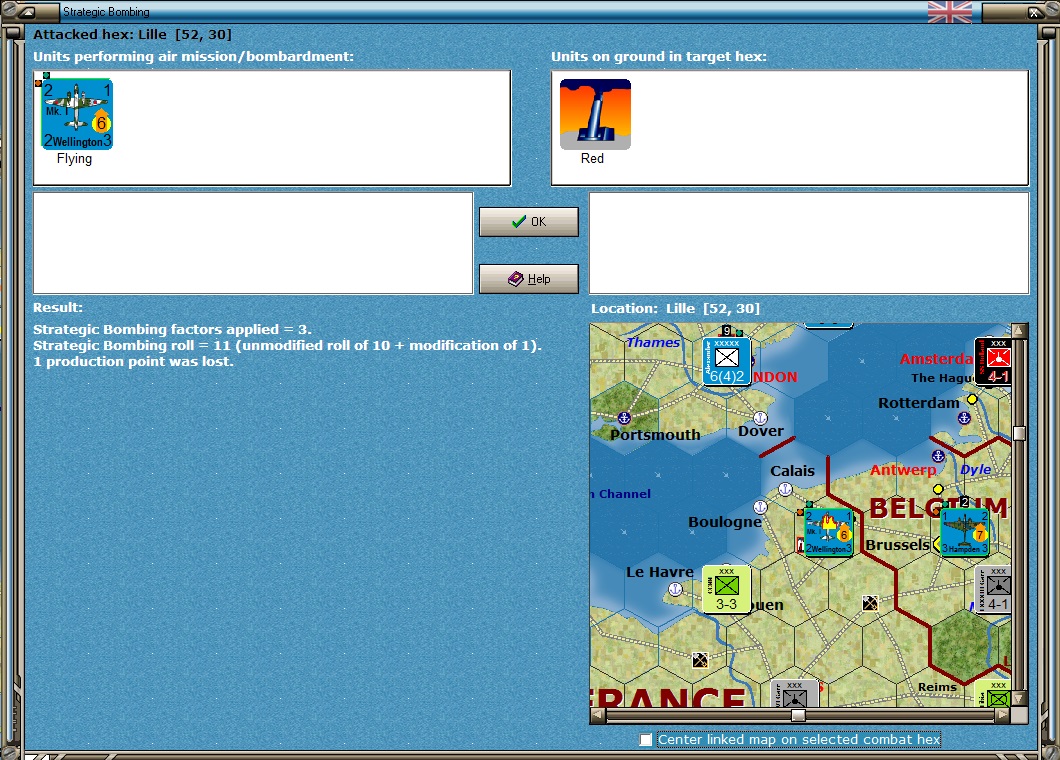Open the system menu icon in title bar
The image size is (1060, 760).
[x=27, y=11]
